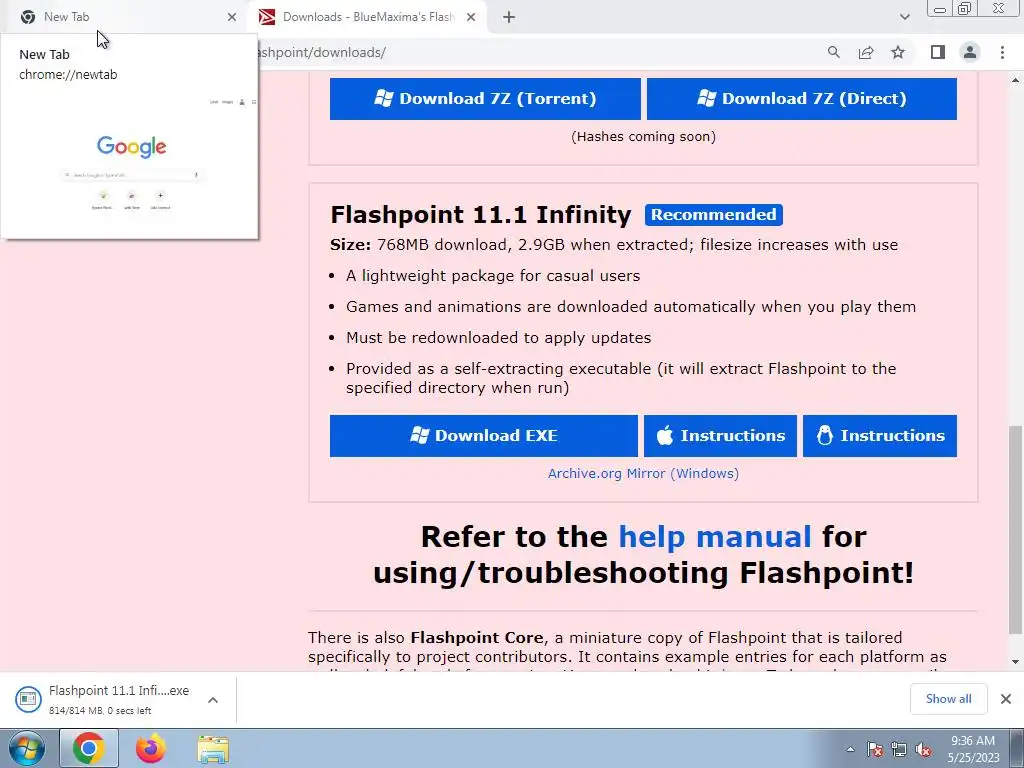This screenshot has width=1024, height=768.
Task: Toggle the browser side panel icon
Action: click(938, 52)
